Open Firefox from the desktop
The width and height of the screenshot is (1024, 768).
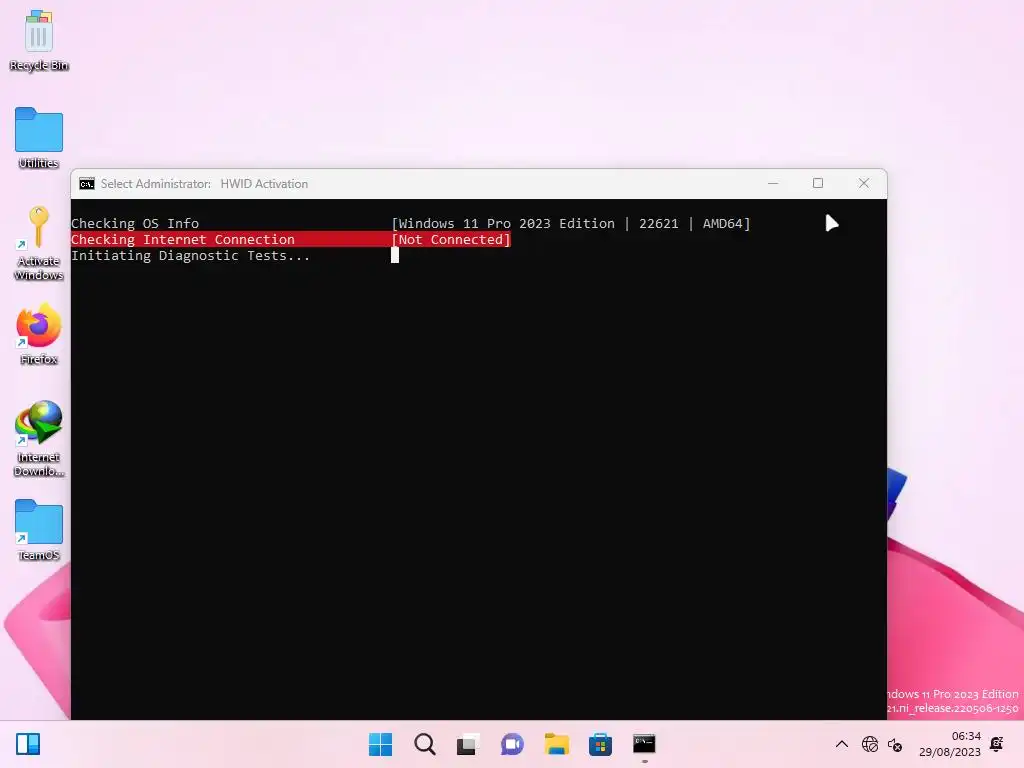point(39,334)
